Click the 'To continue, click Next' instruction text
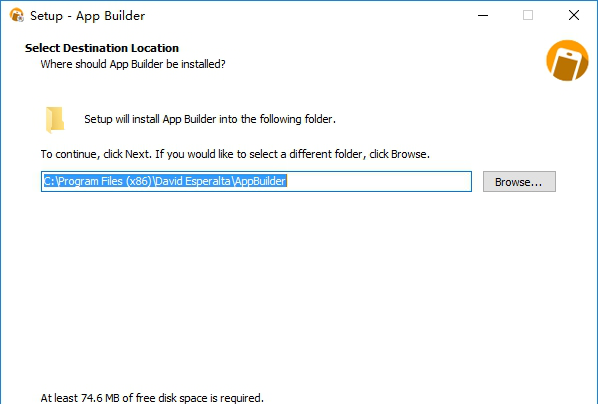This screenshot has width=598, height=420. (235, 154)
